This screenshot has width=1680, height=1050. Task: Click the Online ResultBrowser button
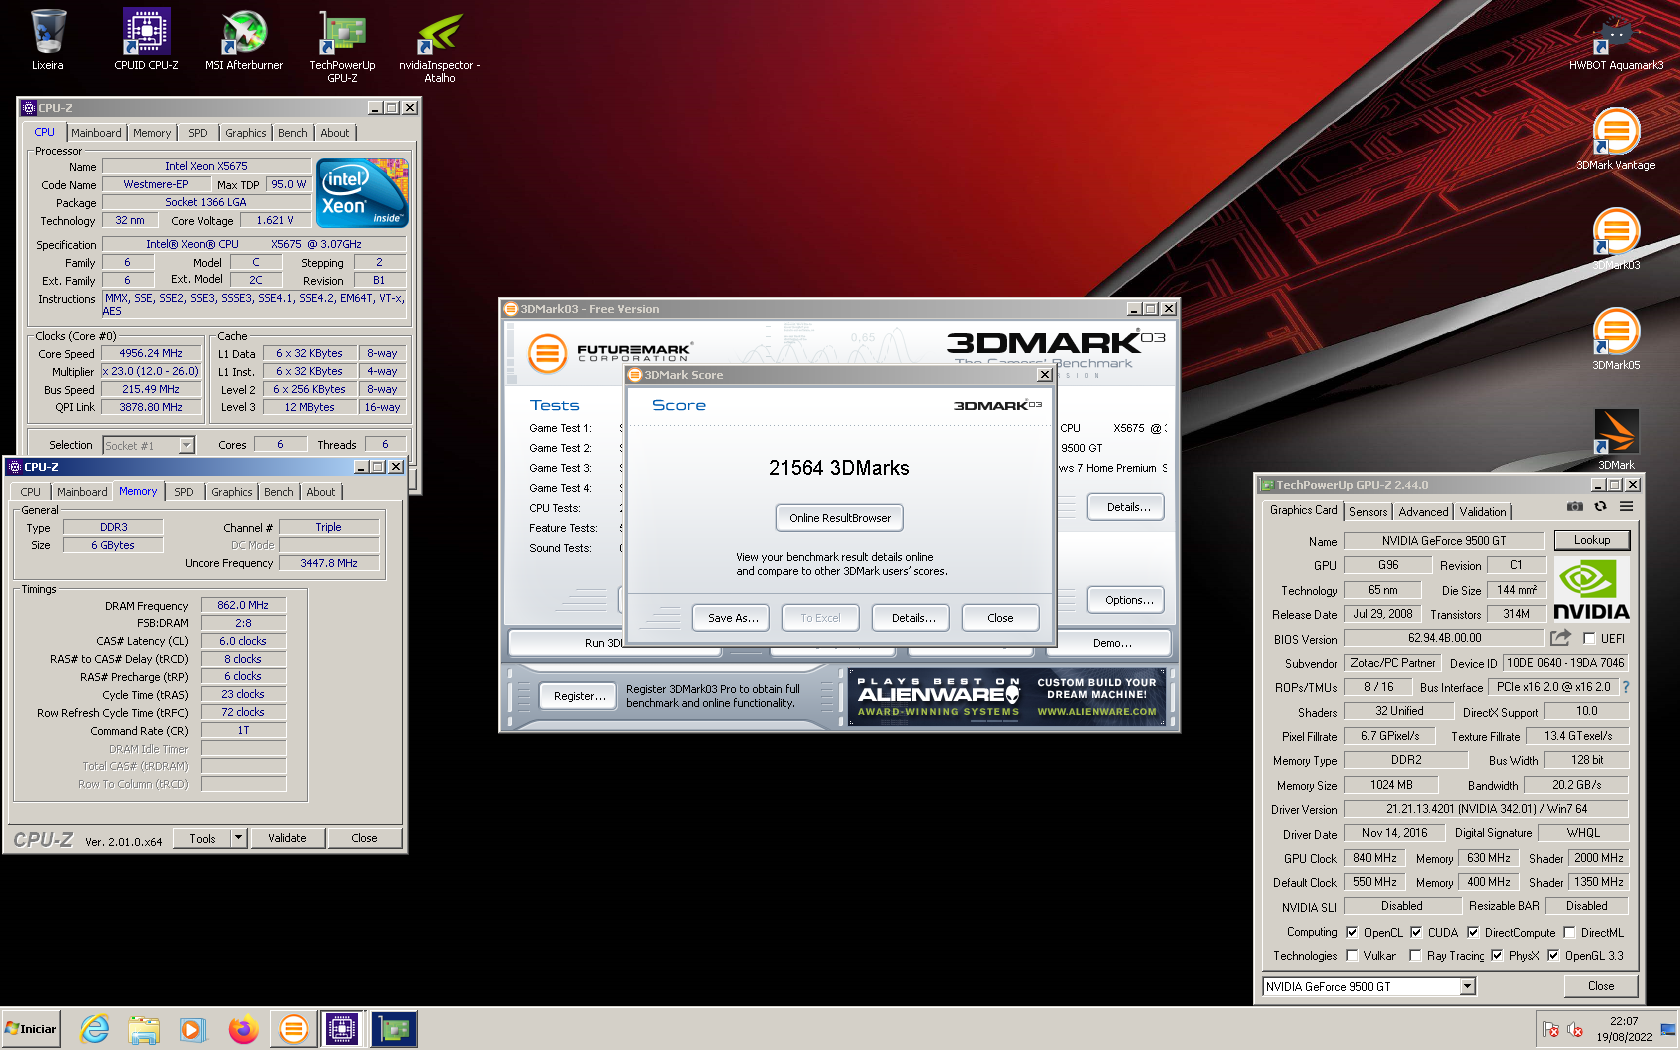point(840,518)
